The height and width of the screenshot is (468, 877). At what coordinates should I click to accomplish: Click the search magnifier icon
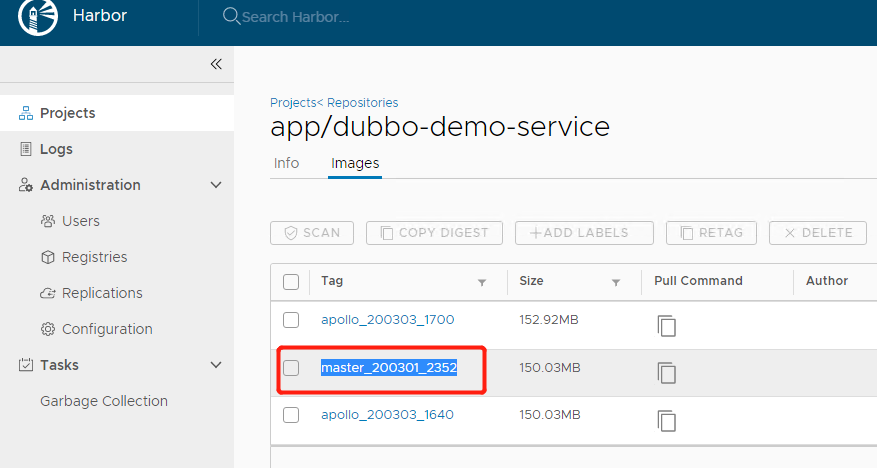pyautogui.click(x=231, y=17)
